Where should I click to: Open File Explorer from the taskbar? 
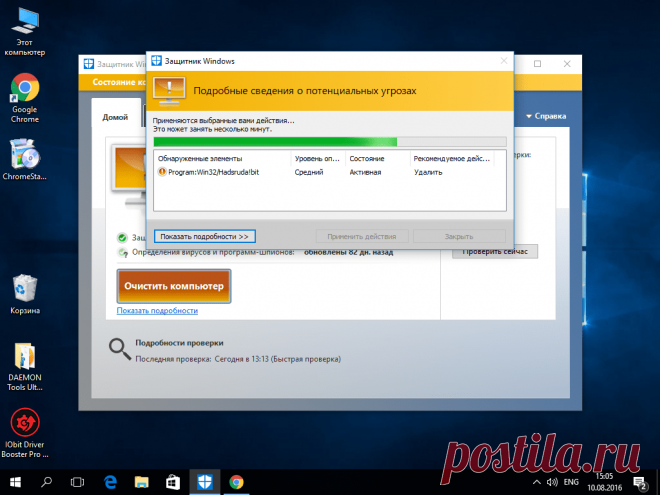coord(141,482)
